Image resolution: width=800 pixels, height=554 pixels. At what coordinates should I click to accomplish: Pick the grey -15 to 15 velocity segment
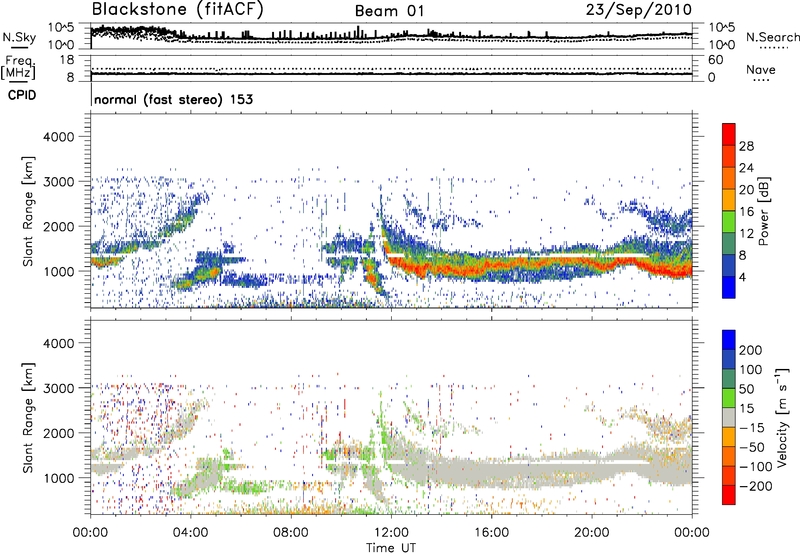[x=729, y=417]
